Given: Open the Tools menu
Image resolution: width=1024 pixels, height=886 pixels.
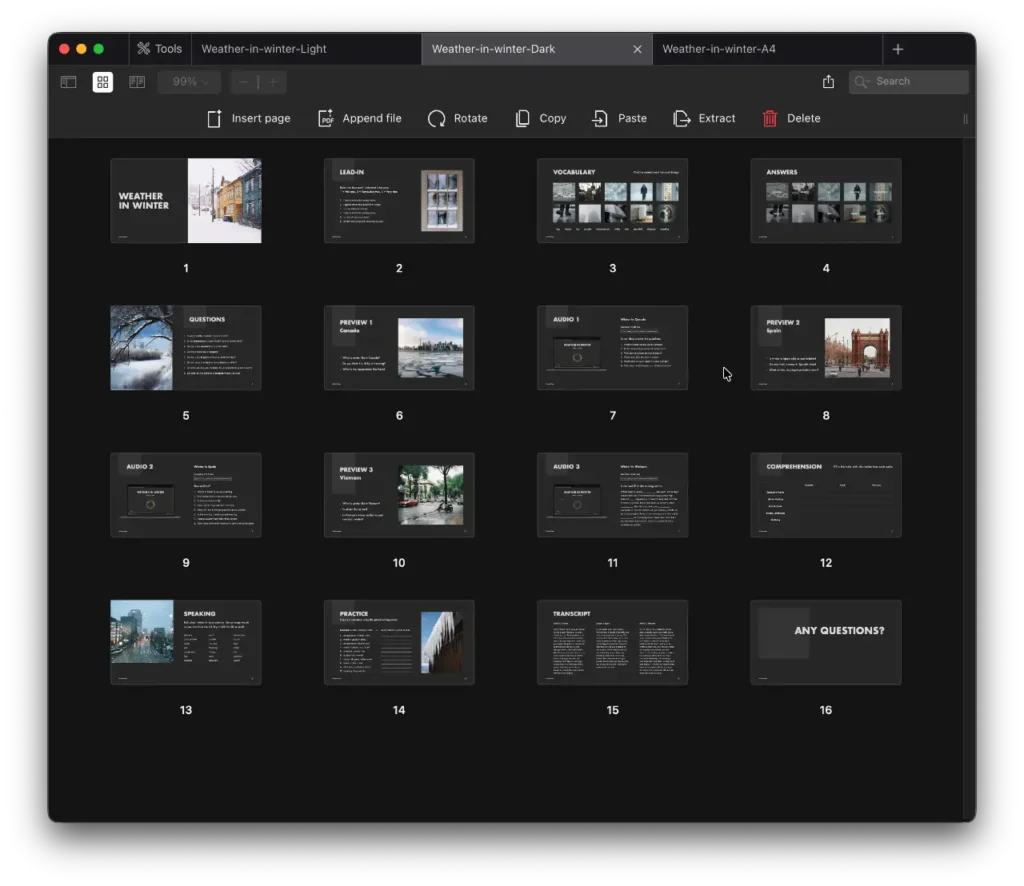Looking at the screenshot, I should [x=160, y=49].
